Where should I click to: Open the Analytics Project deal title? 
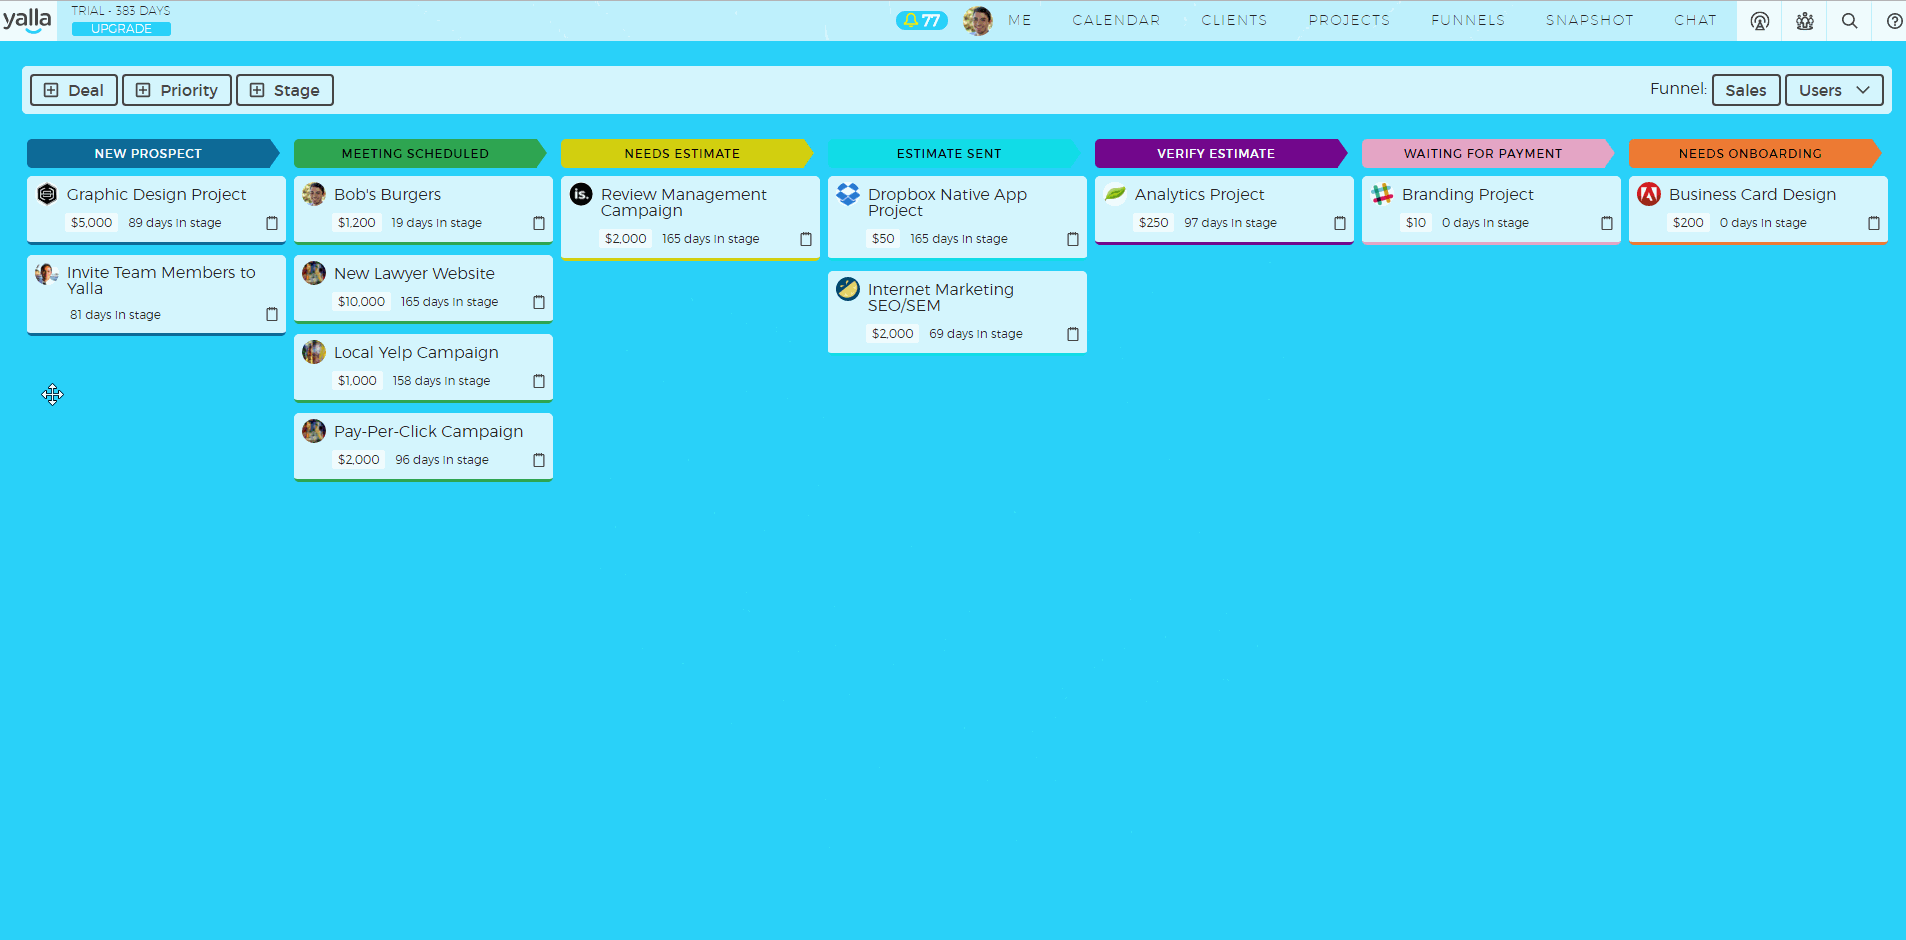pyautogui.click(x=1199, y=194)
